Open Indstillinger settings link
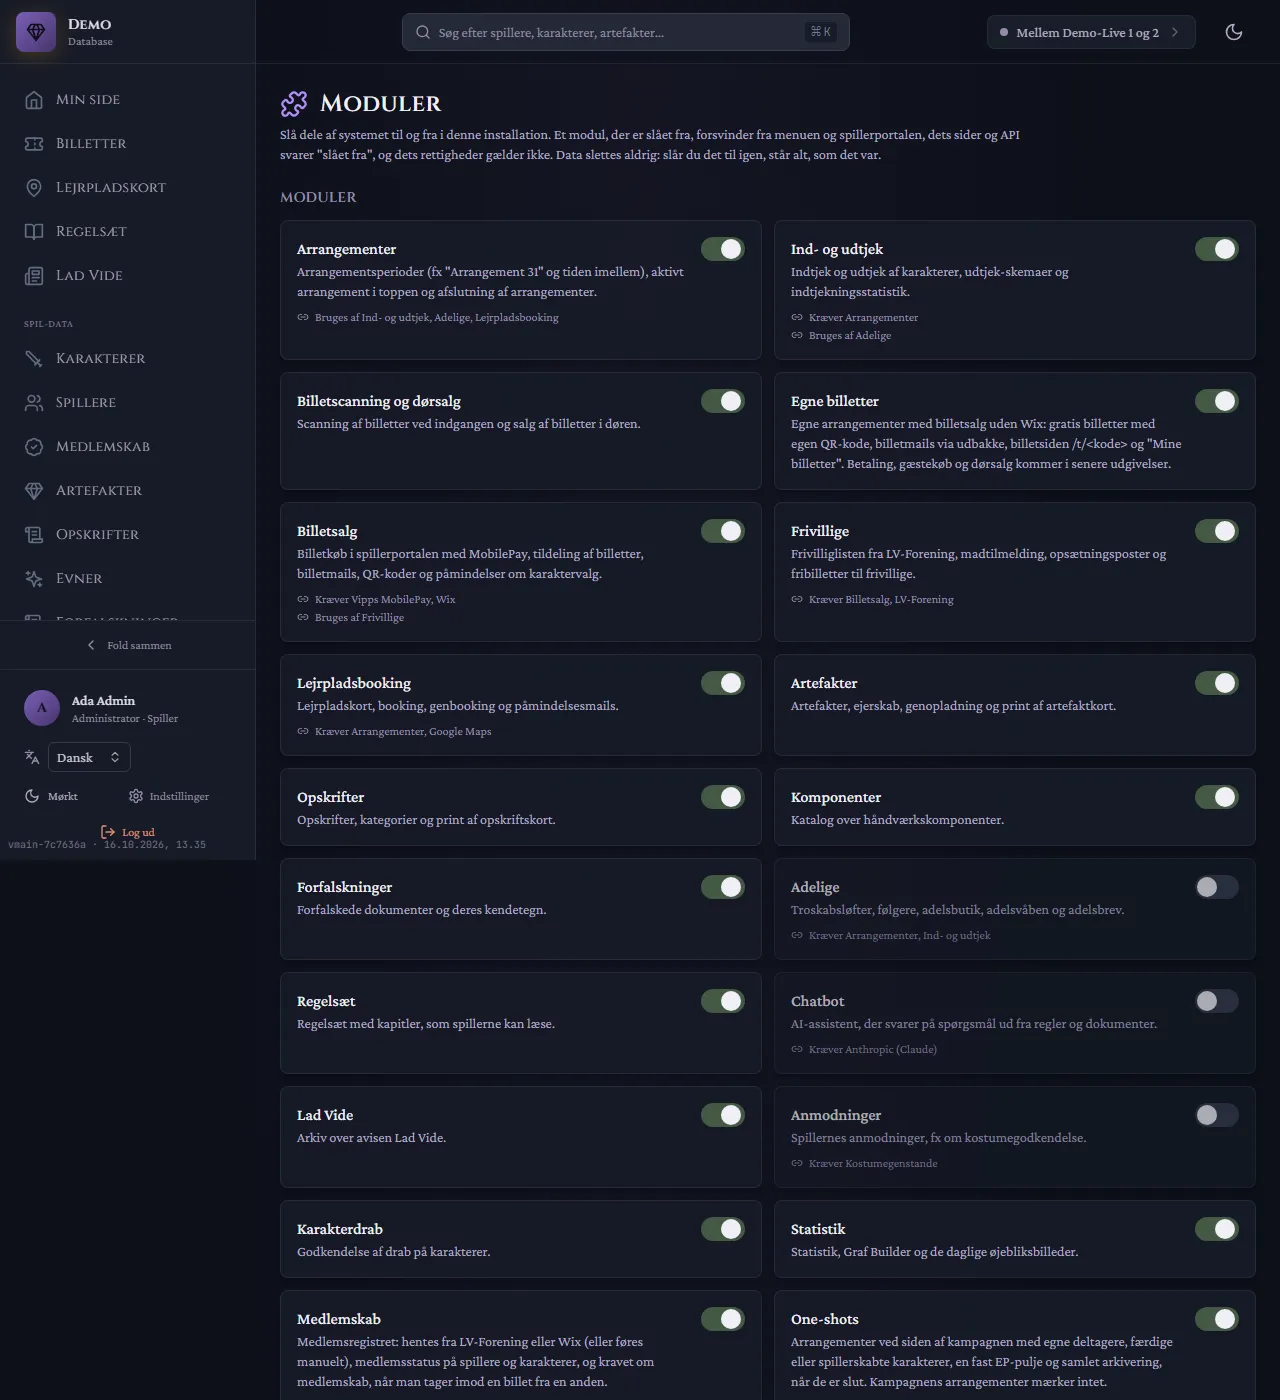The height and width of the screenshot is (1400, 1280). point(169,796)
